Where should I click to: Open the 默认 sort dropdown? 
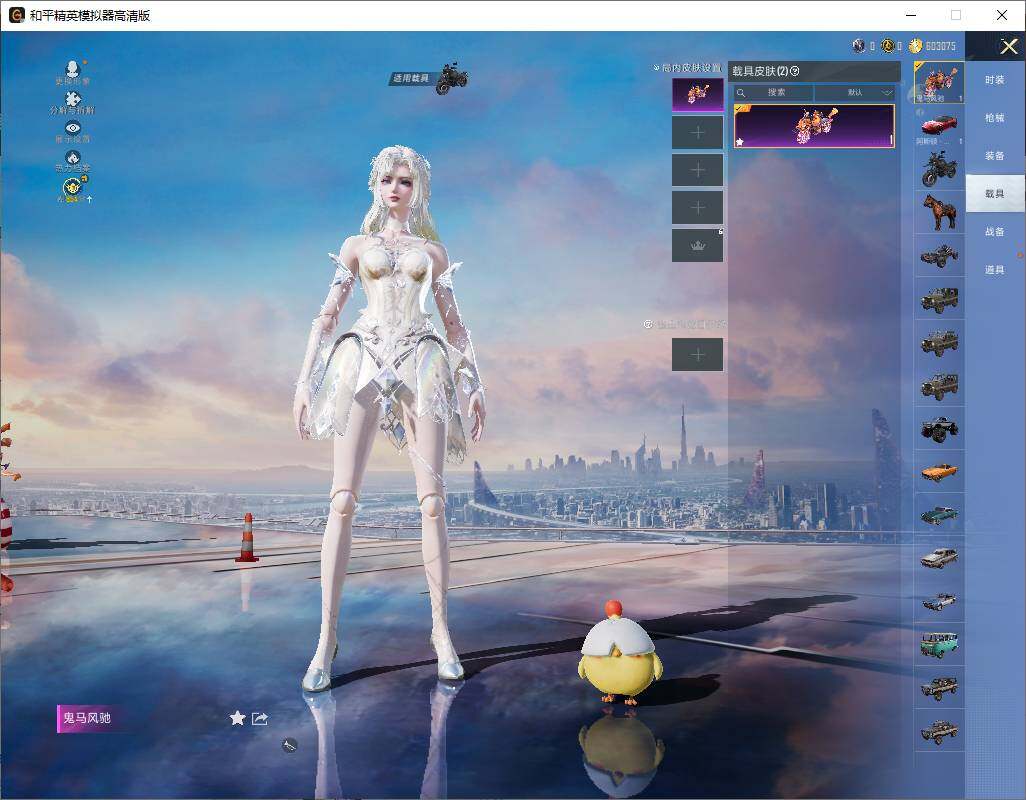pos(855,92)
